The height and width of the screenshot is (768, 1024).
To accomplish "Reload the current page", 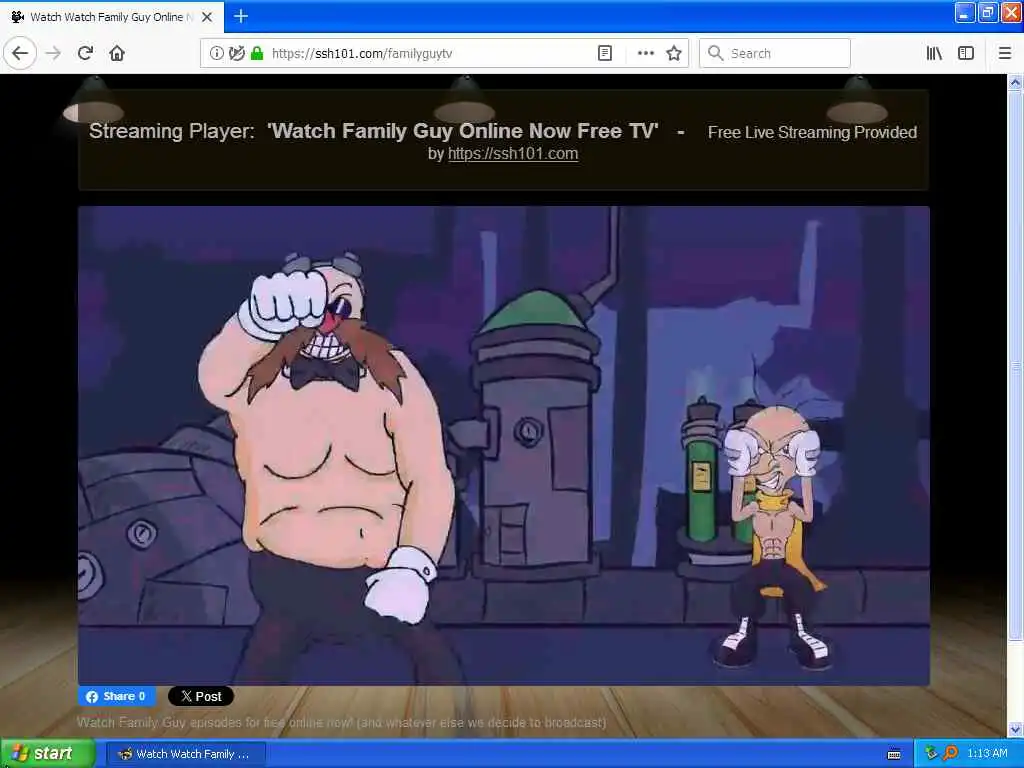I will coord(85,54).
